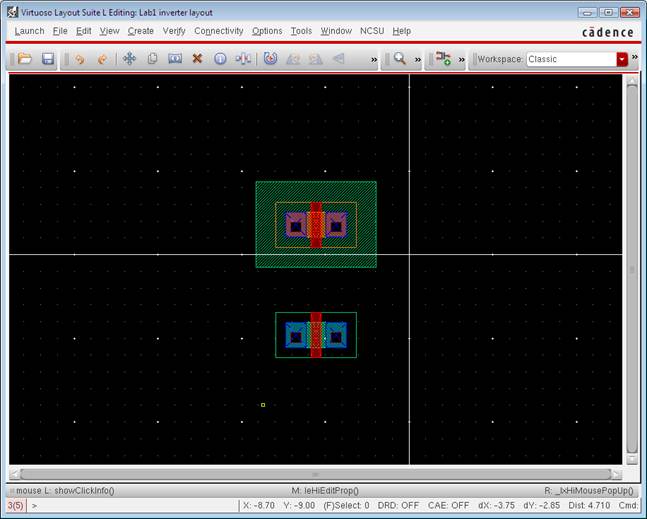Open the NCSU menu
The image size is (647, 519).
tap(372, 31)
